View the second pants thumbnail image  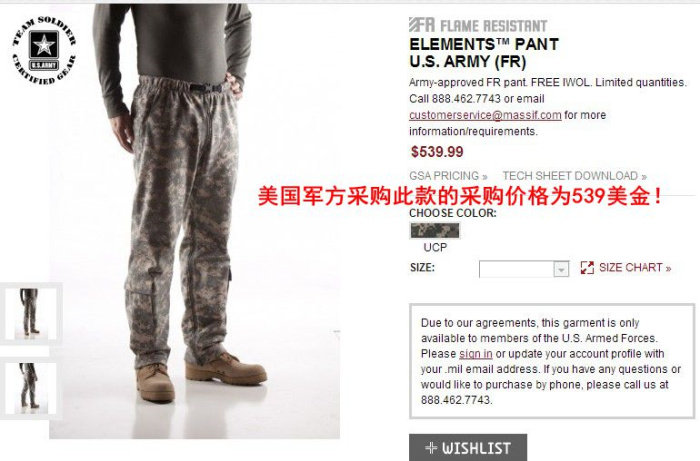tap(30, 387)
